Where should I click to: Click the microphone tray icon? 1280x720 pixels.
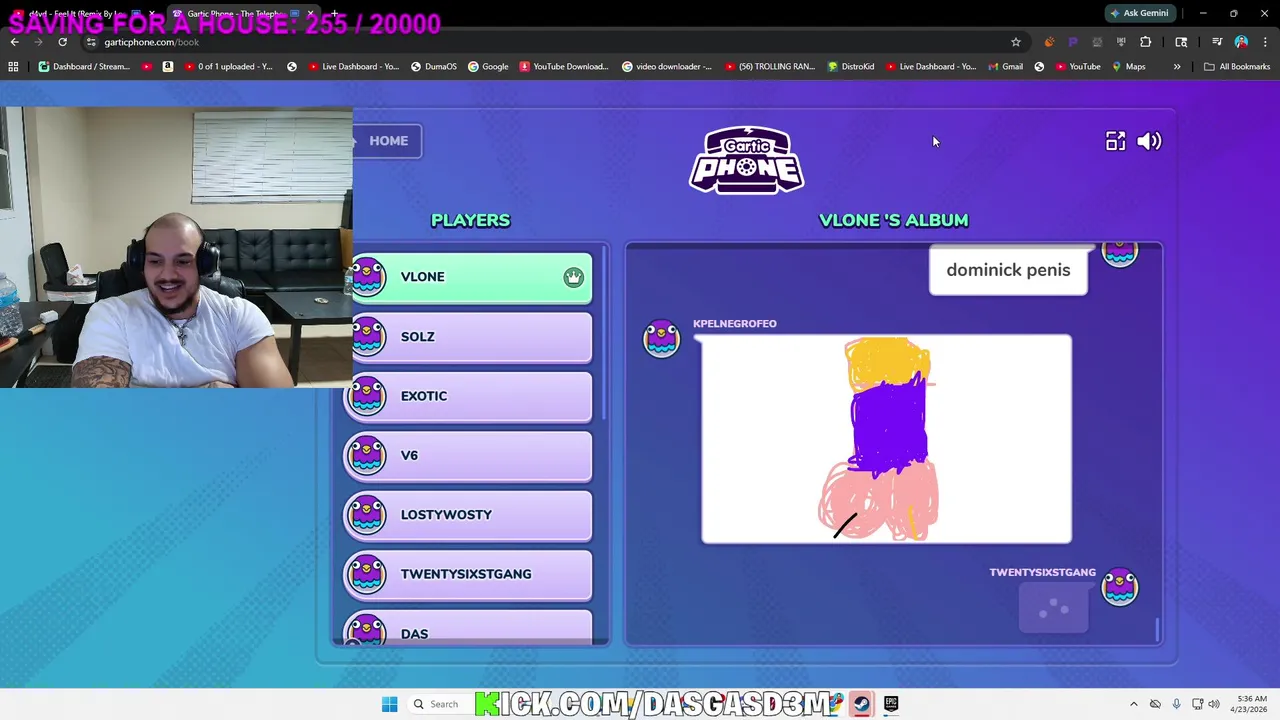pyautogui.click(x=1176, y=704)
